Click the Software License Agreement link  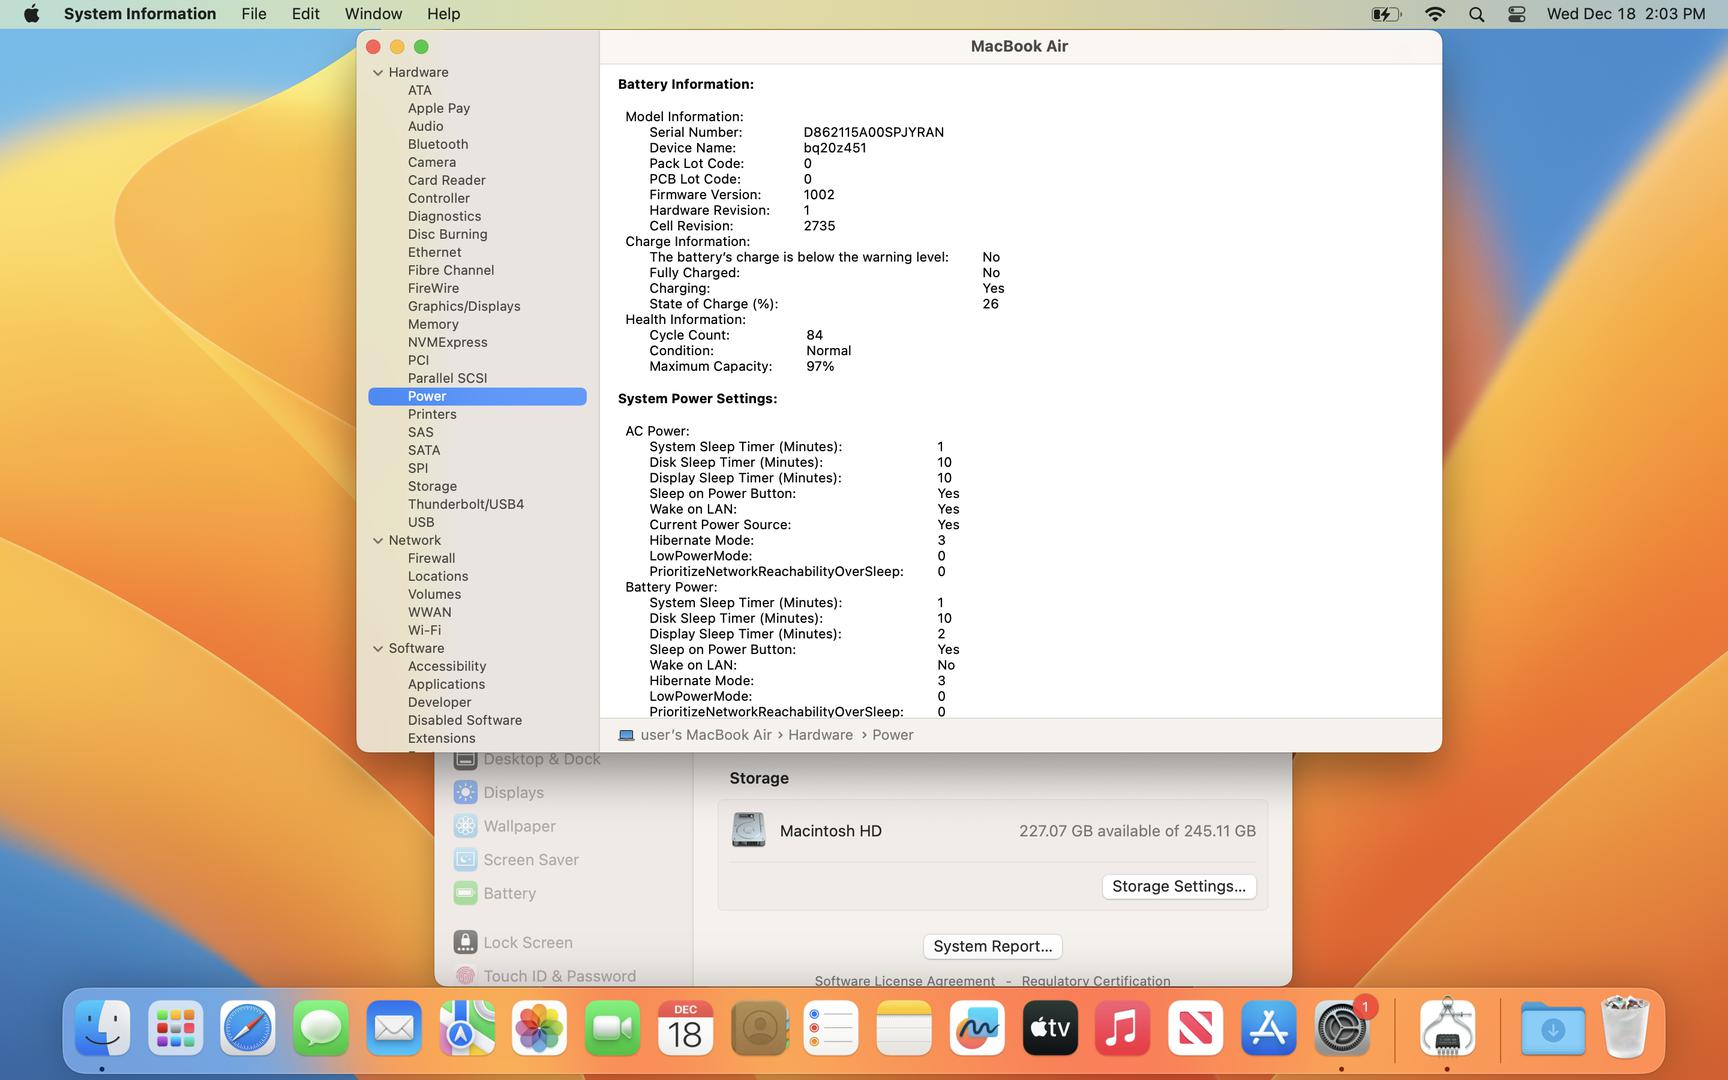pos(904,981)
